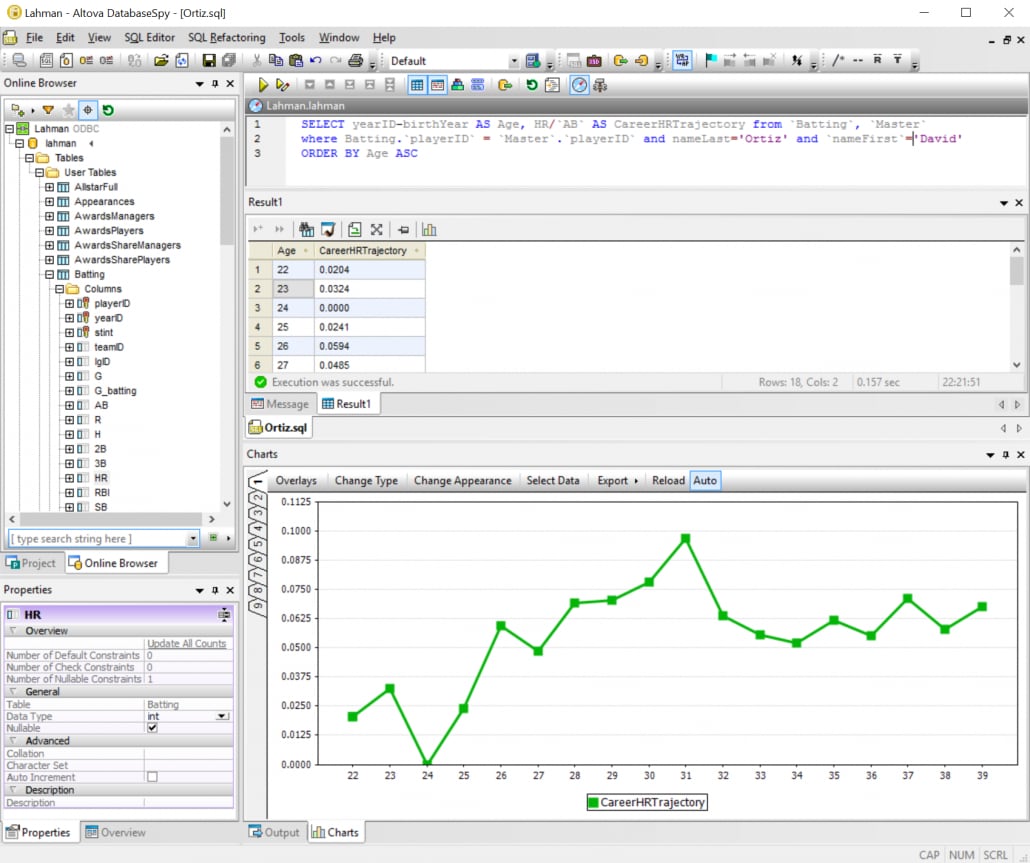
Task: Click the Export data icon in SQL editor toolbar
Action: coord(504,85)
